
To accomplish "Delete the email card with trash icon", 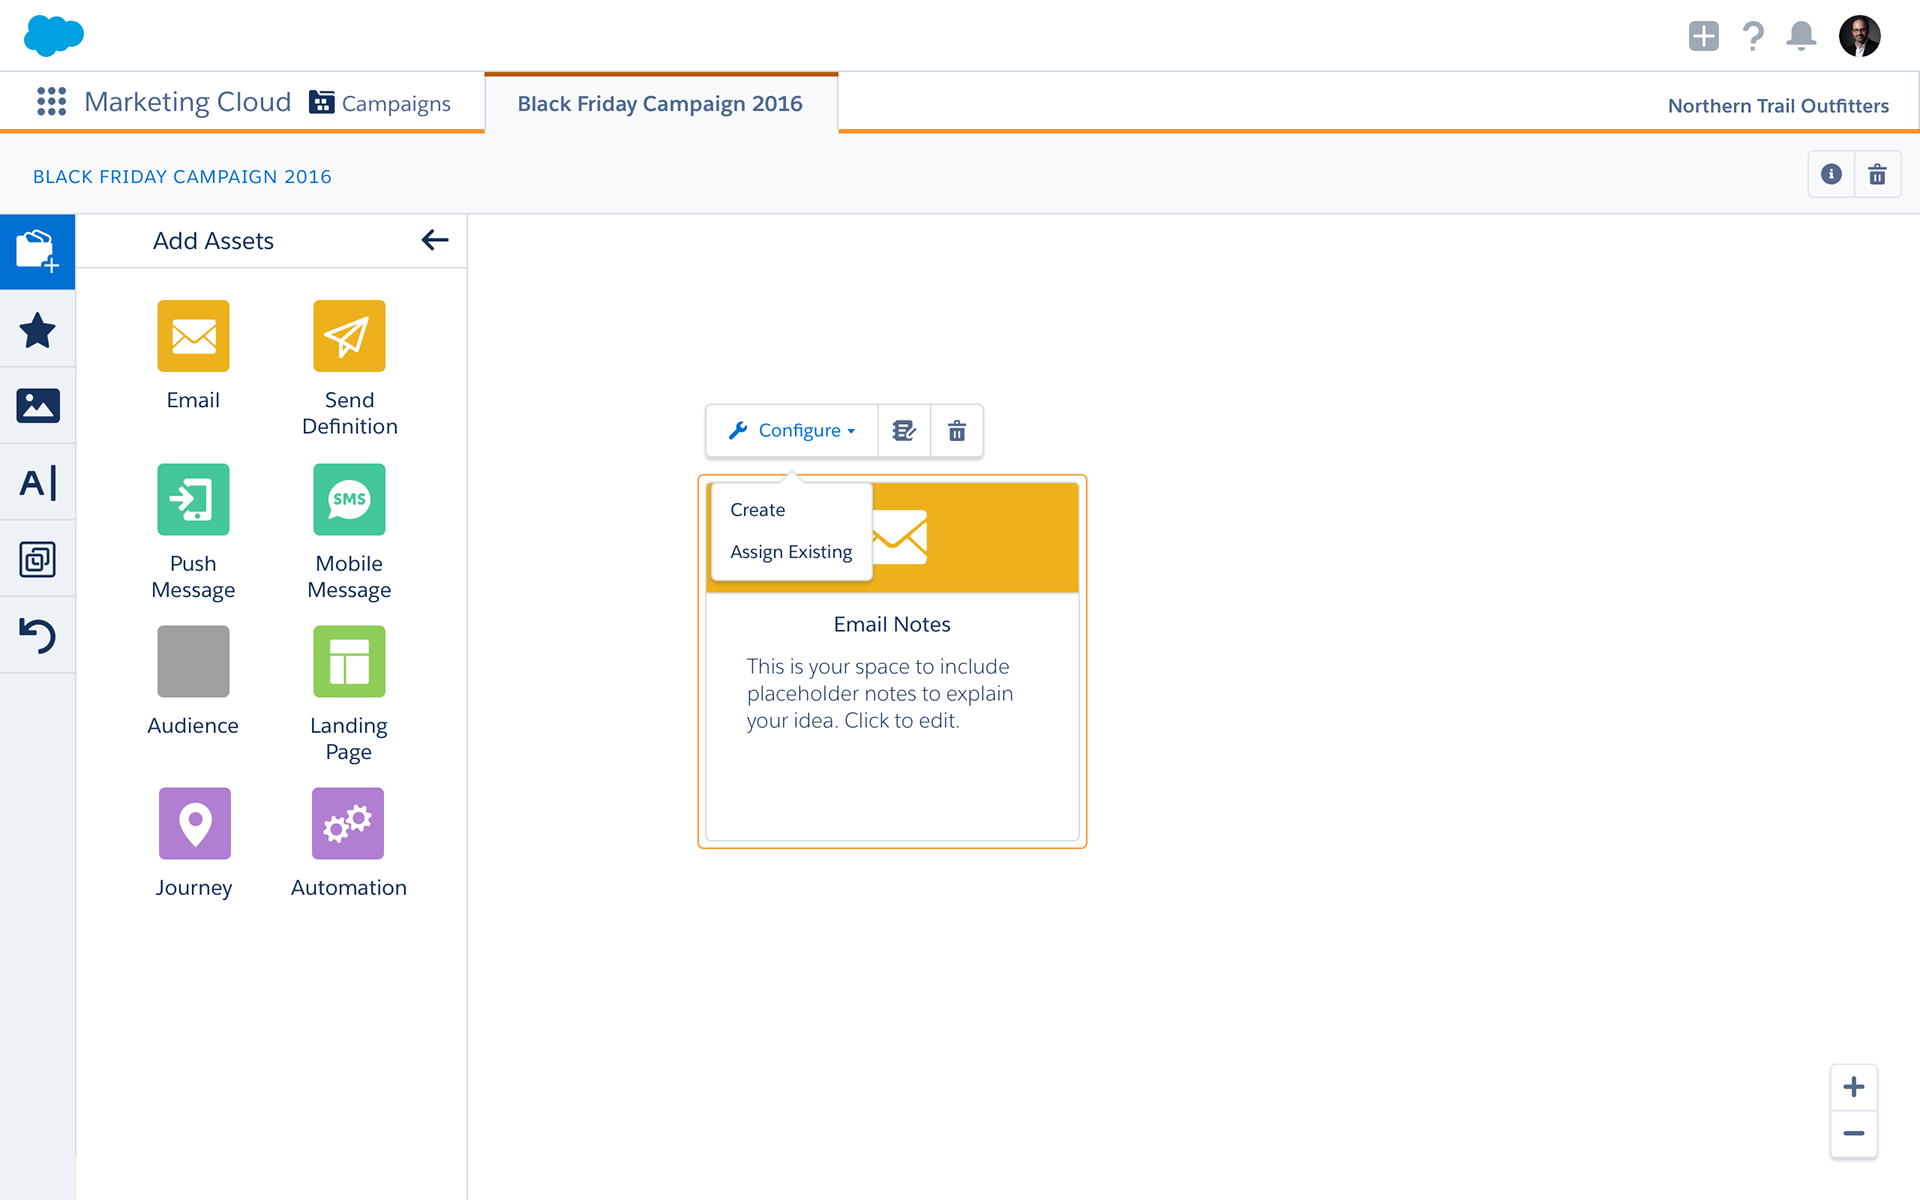I will tap(957, 430).
